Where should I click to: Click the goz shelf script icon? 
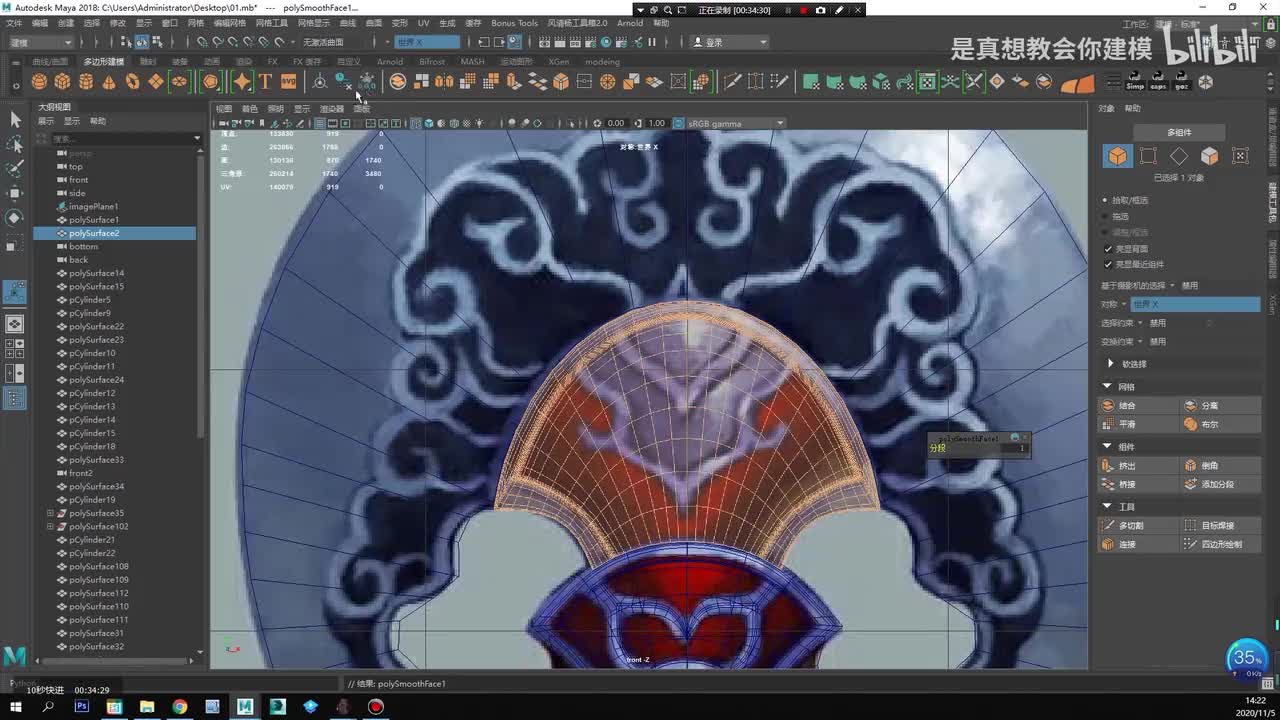click(x=1181, y=81)
